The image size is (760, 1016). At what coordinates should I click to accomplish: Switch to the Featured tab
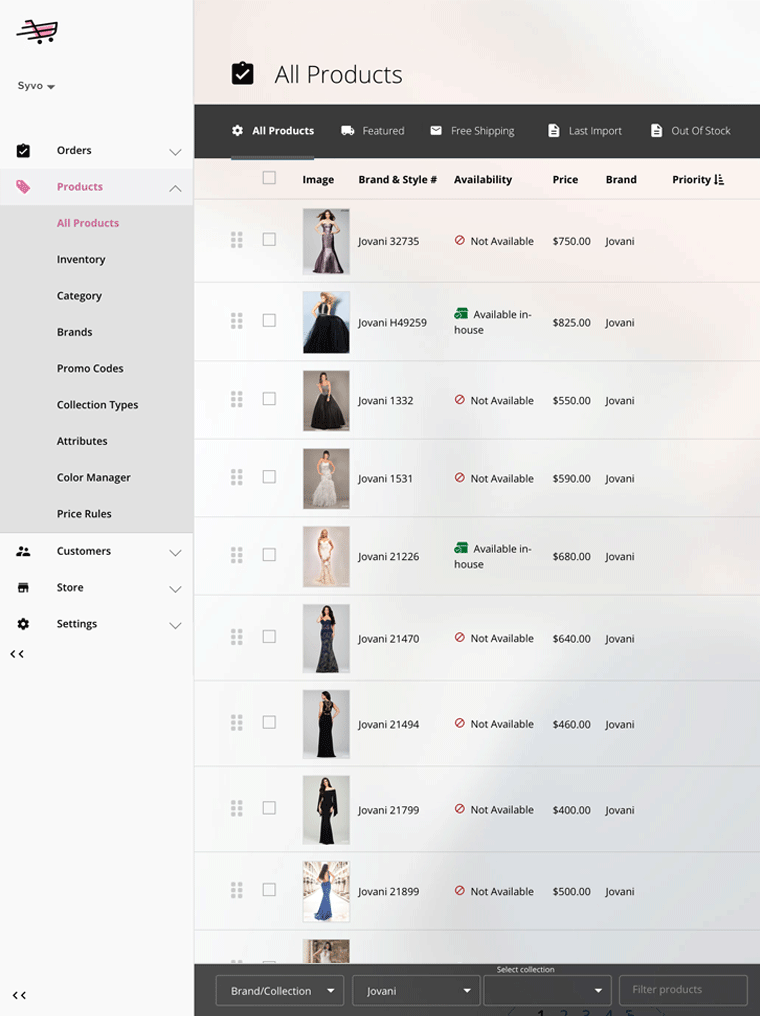(373, 131)
